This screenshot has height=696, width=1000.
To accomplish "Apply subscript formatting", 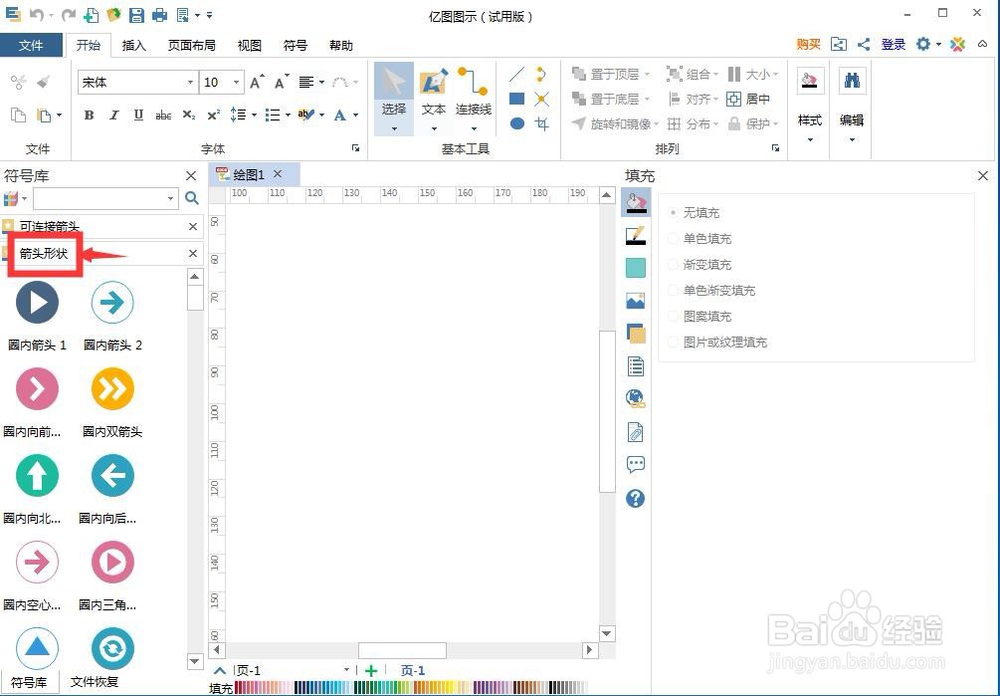I will coord(188,115).
